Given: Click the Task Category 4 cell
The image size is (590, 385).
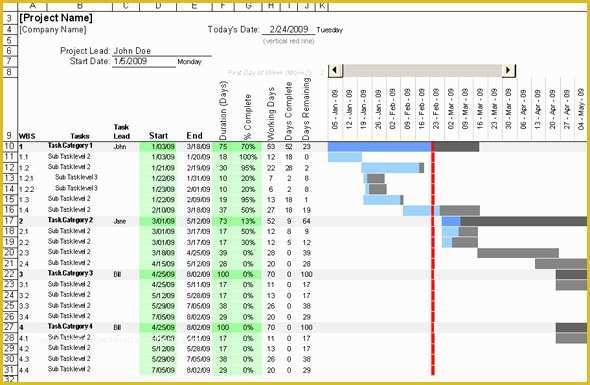Looking at the screenshot, I should click(70, 327).
